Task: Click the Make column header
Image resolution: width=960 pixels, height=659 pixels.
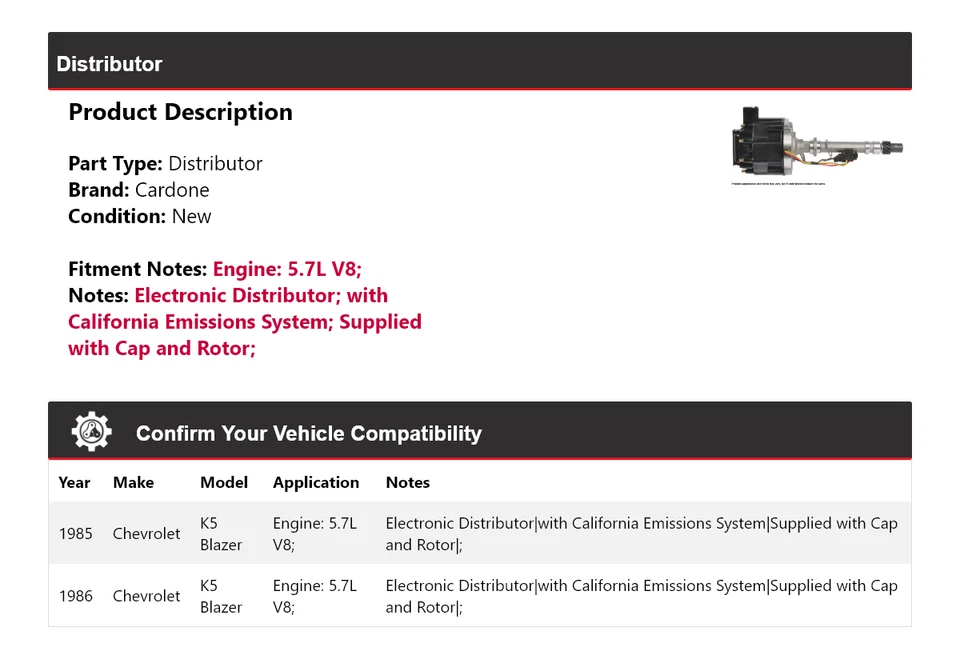Action: click(133, 483)
